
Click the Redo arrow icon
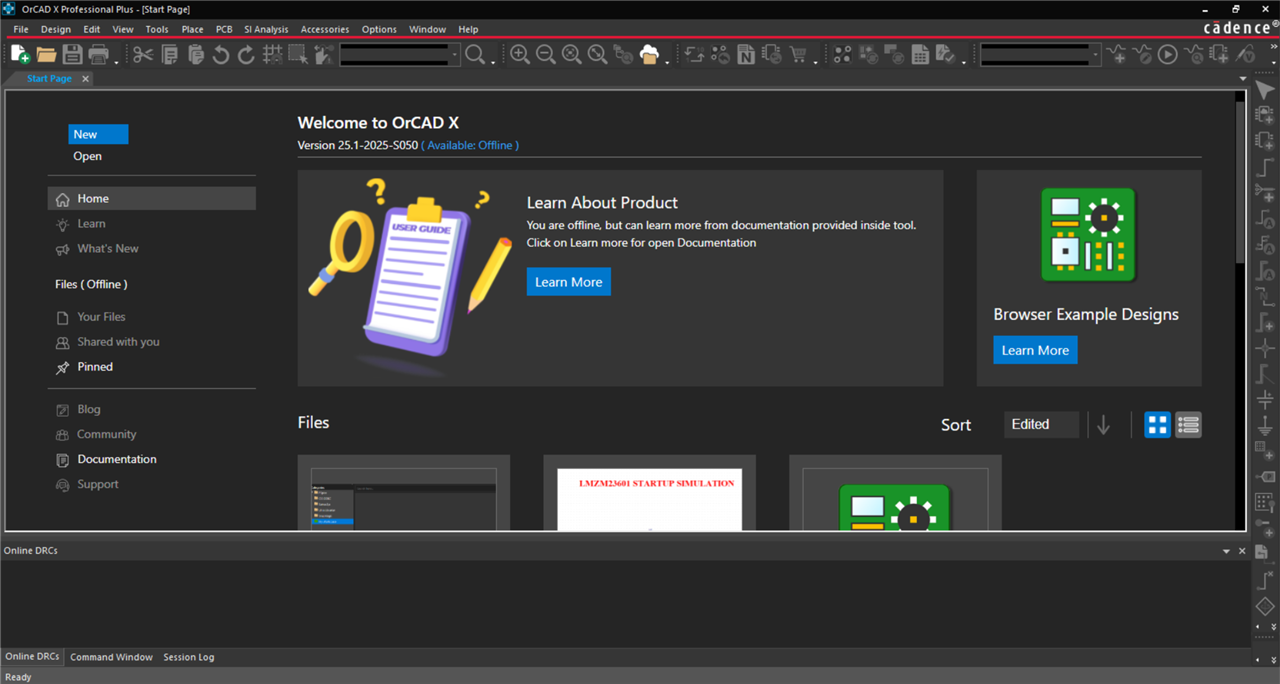click(x=246, y=54)
